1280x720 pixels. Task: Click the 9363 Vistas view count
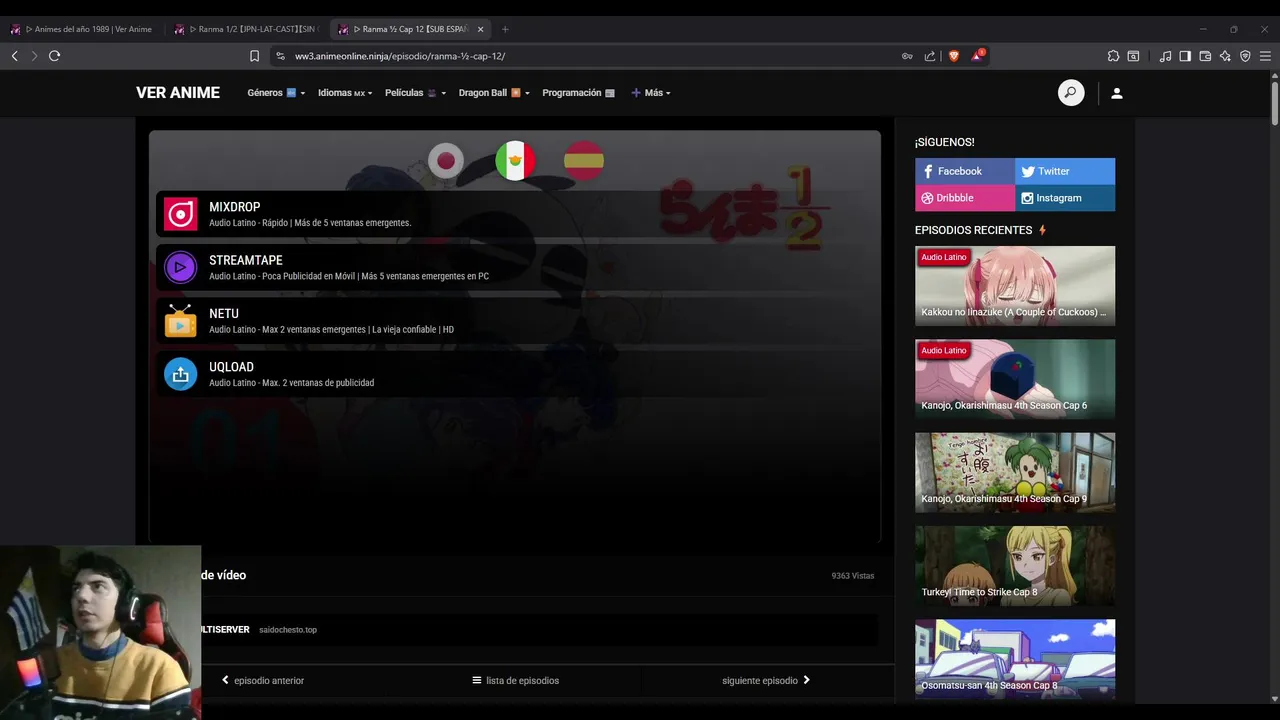[853, 576]
